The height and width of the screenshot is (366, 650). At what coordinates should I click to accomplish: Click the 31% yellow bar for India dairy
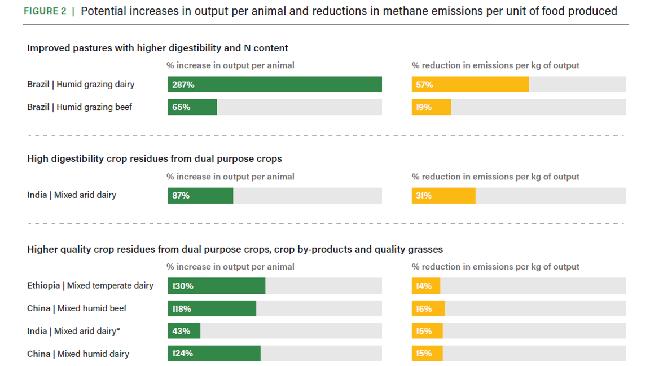[444, 196]
